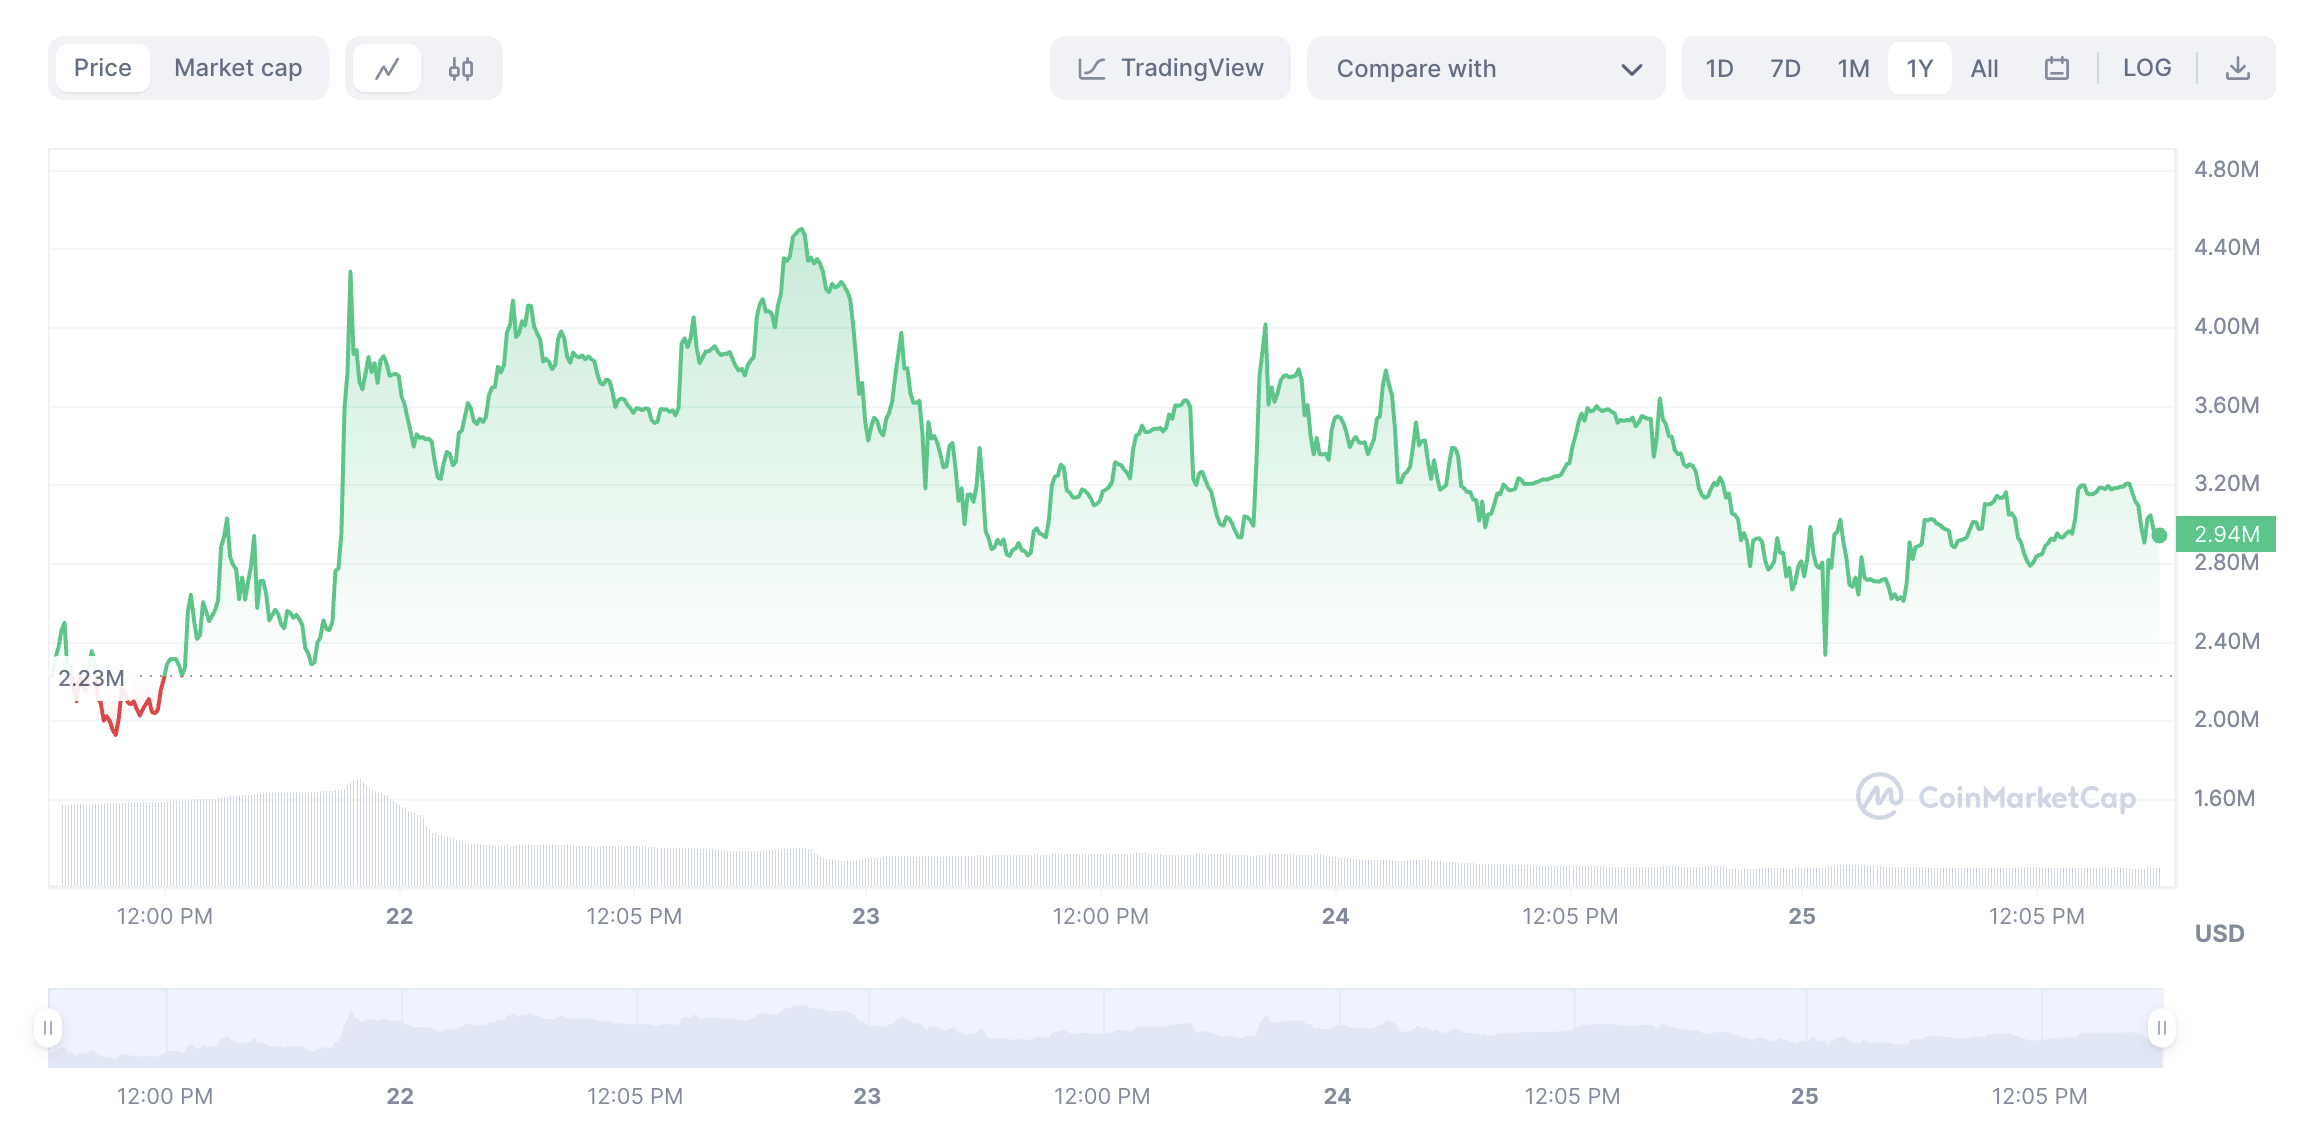Click the peak point of price line

(800, 230)
